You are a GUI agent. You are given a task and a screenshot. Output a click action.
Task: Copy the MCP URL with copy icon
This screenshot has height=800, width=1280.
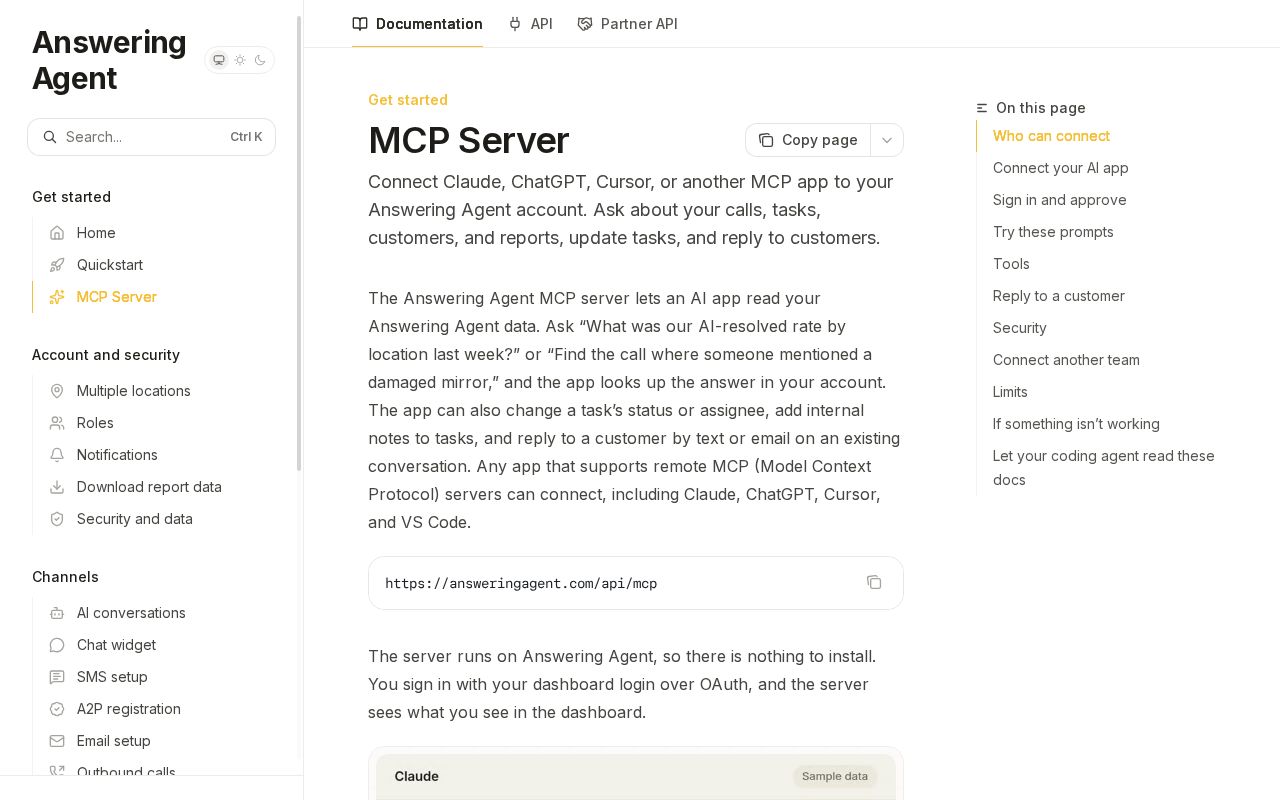pyautogui.click(x=874, y=582)
